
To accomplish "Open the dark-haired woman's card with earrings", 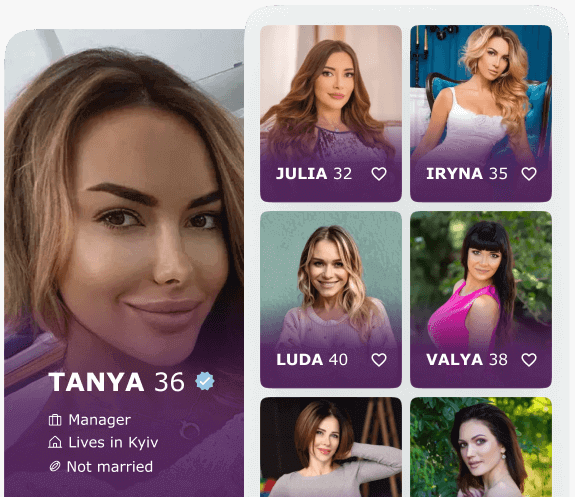I will [x=481, y=447].
